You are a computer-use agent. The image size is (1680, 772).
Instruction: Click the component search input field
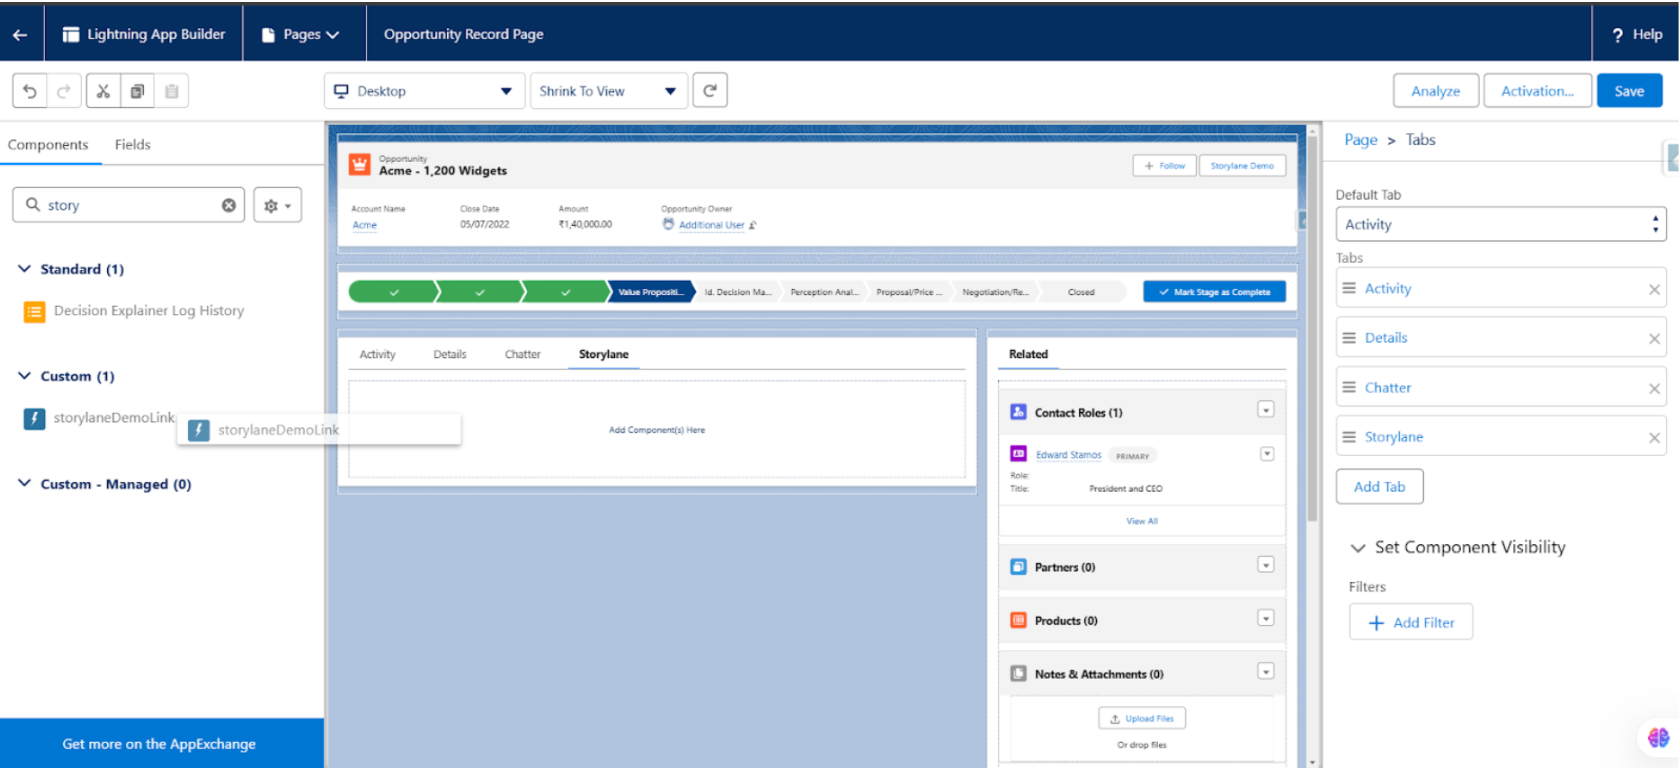coord(130,205)
